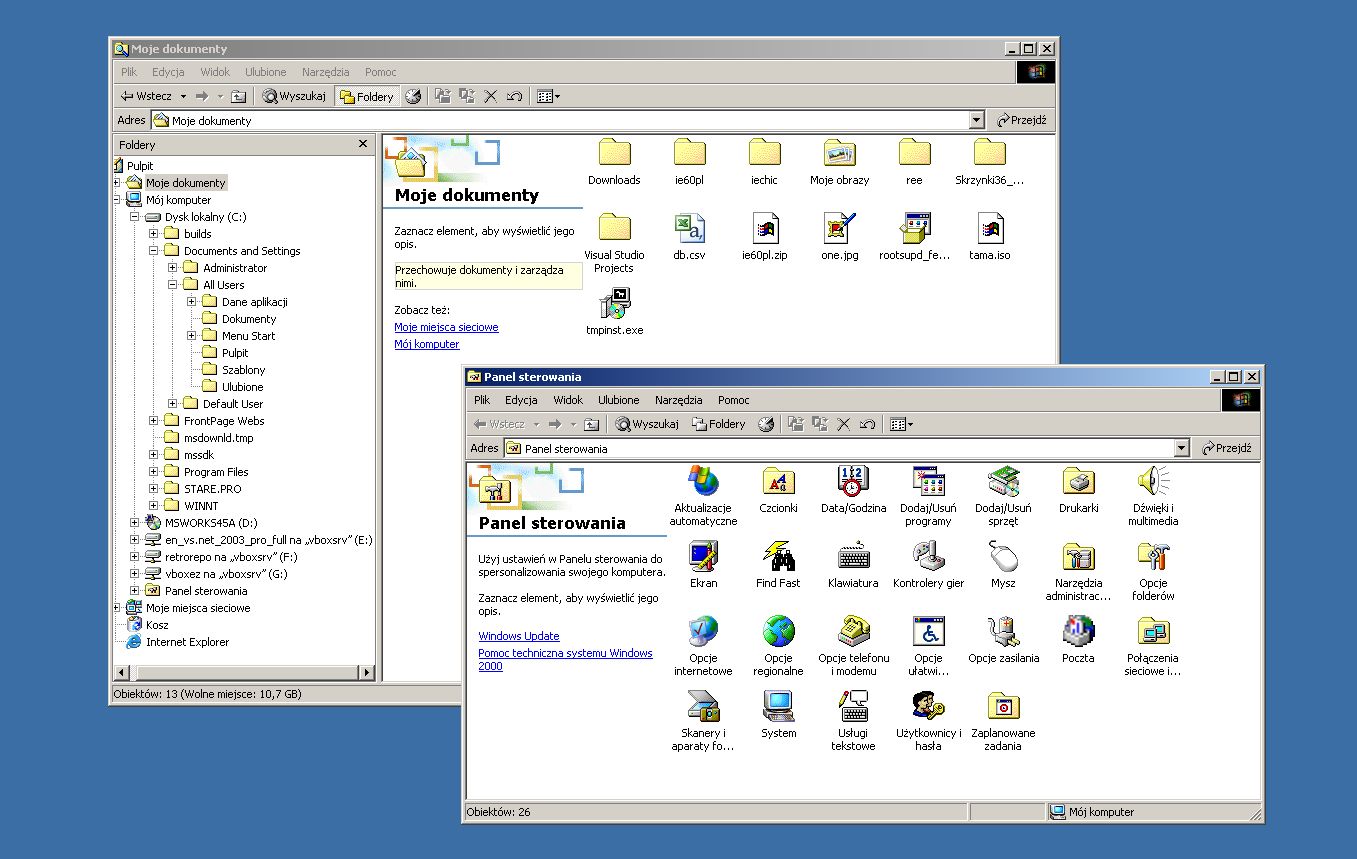Toggle the Foldery pane in Moje dokumenty
The width and height of the screenshot is (1357, 859).
[366, 97]
